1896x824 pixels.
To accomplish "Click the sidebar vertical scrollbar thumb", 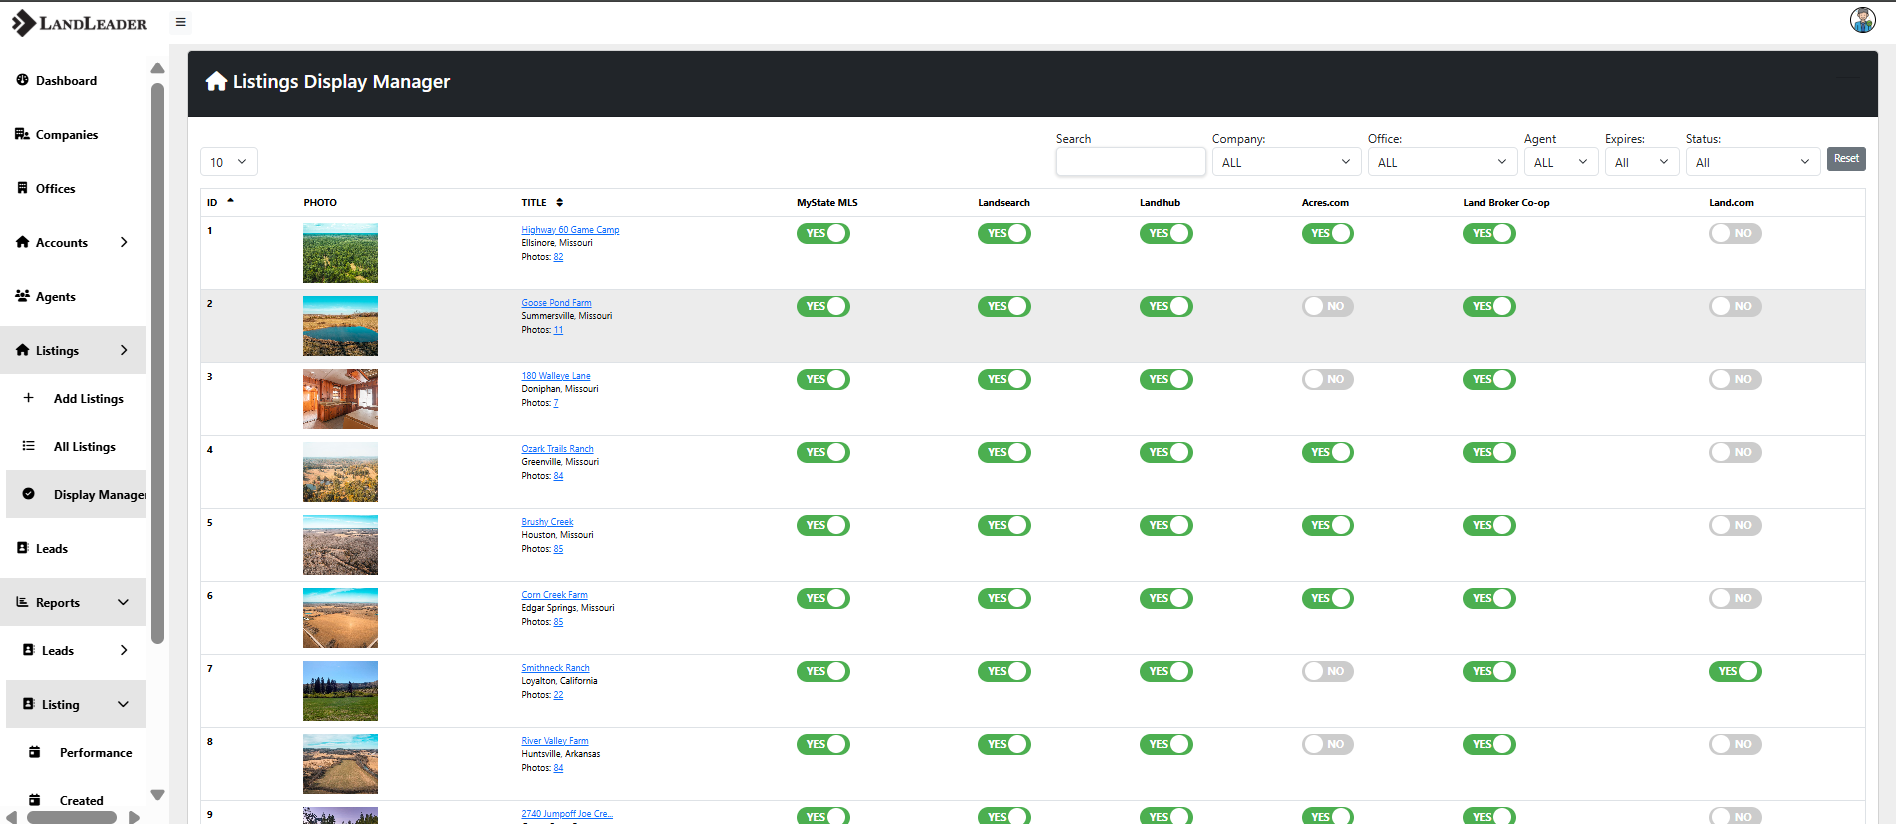I will [157, 363].
